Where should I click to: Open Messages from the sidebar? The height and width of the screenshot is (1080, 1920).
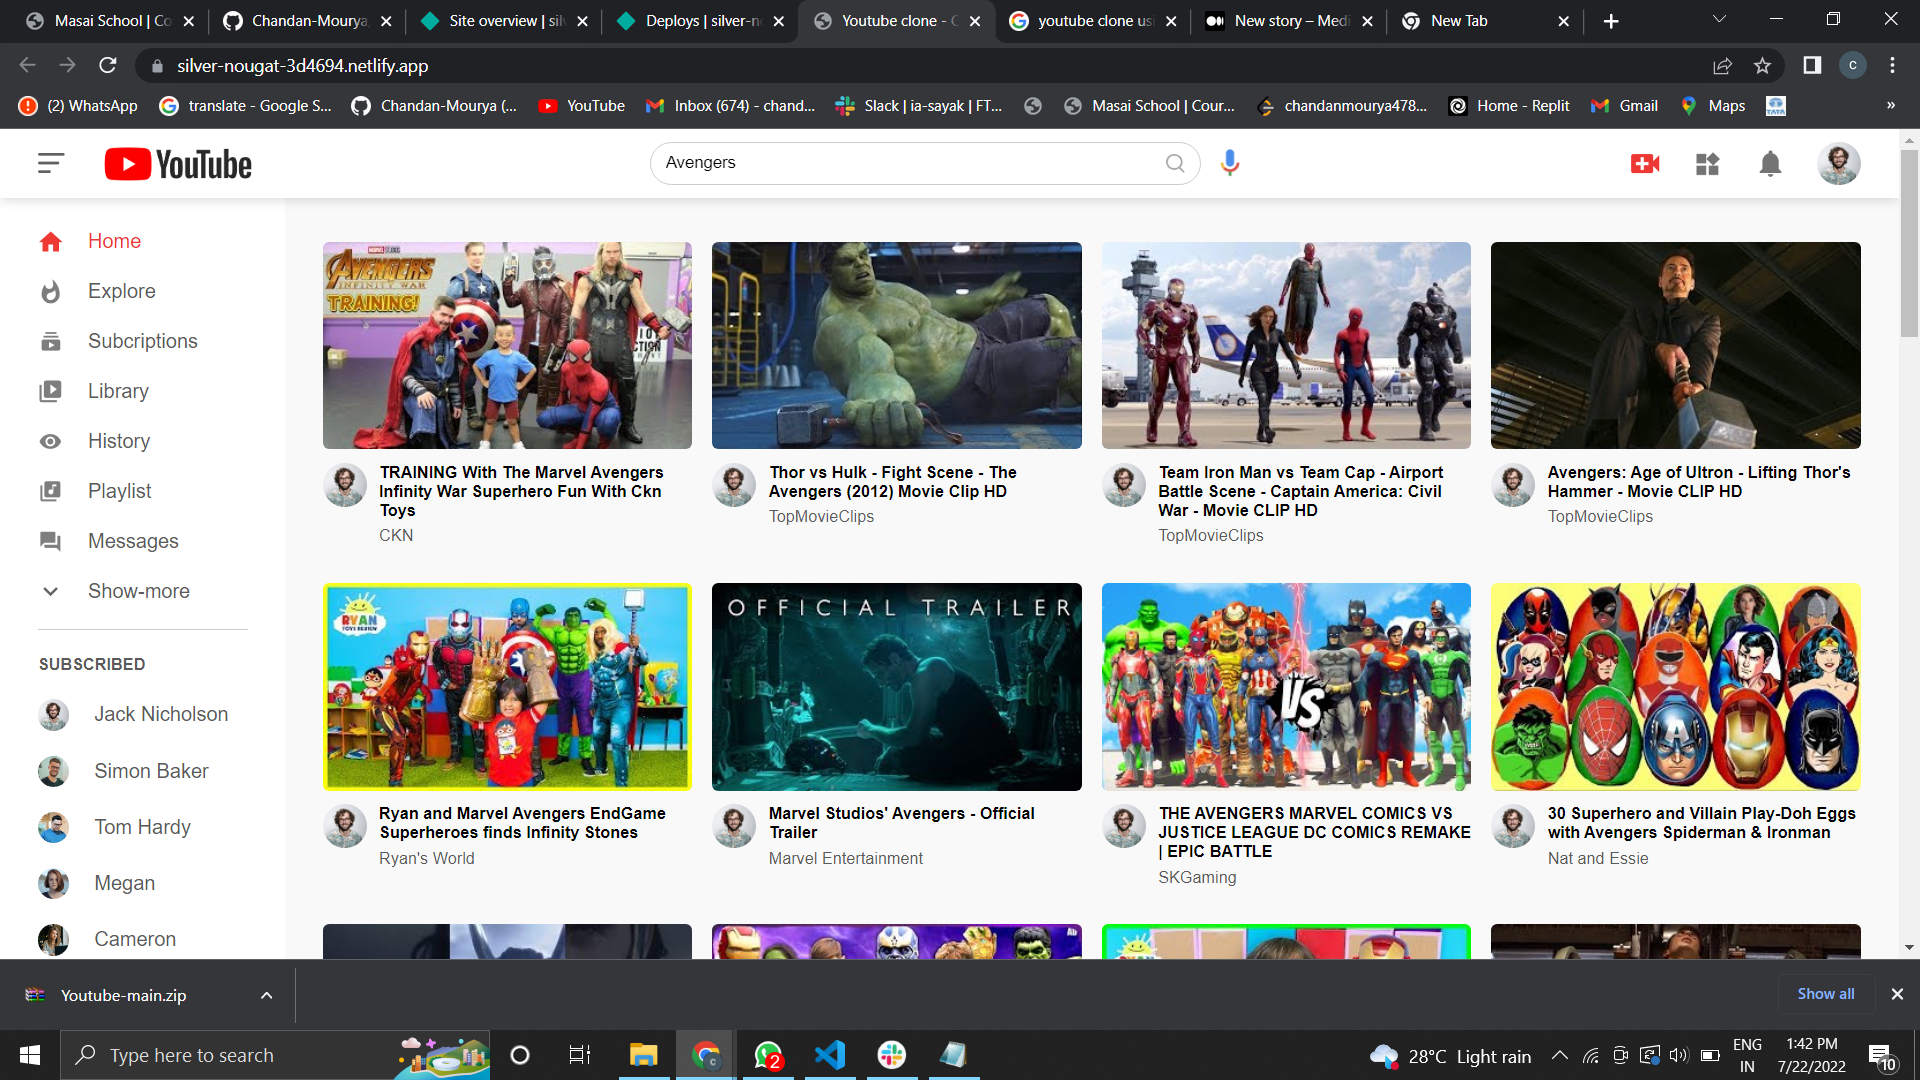click(132, 541)
